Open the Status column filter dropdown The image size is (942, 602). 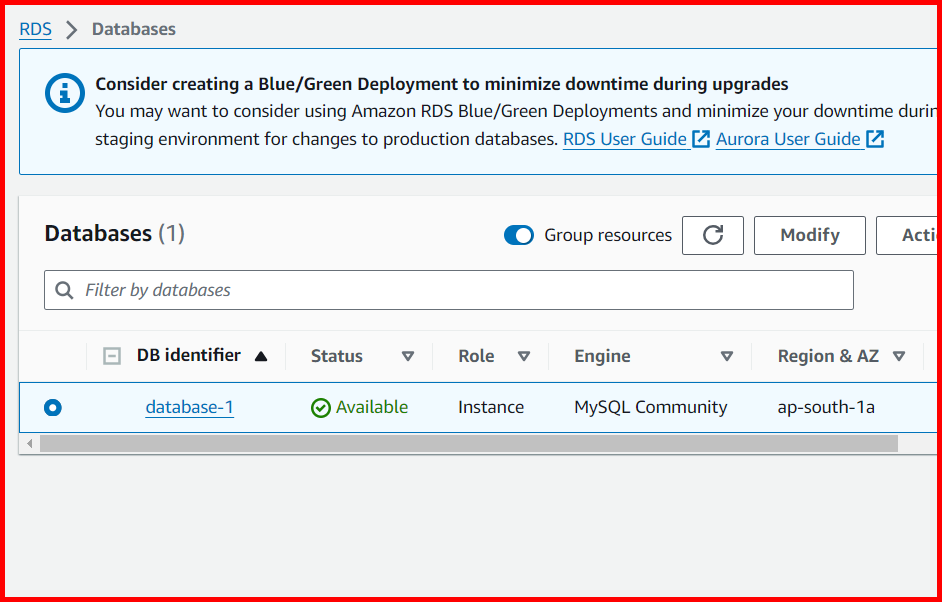tap(408, 356)
